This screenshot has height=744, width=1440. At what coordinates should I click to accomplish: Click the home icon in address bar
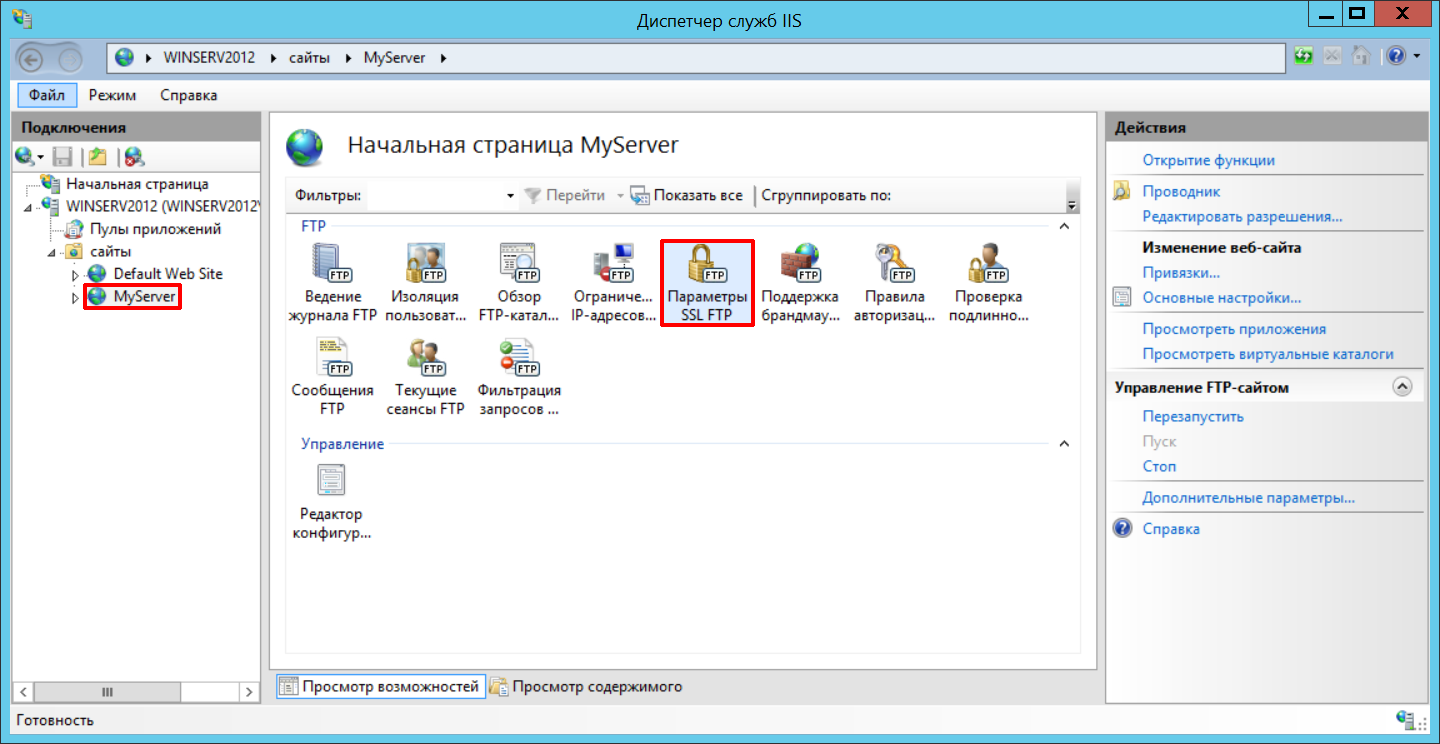[1360, 56]
